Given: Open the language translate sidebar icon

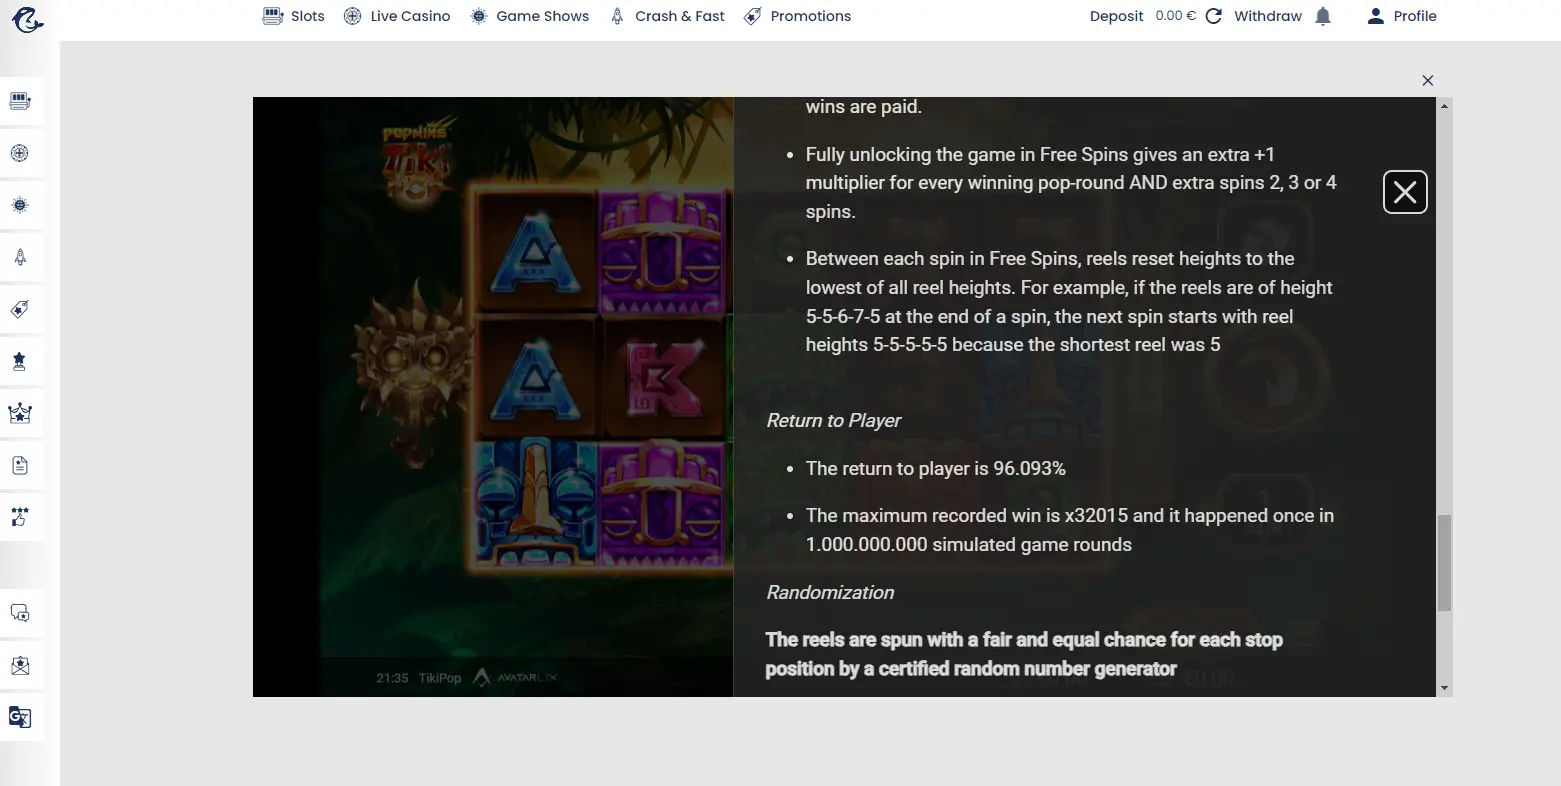Looking at the screenshot, I should tap(20, 717).
